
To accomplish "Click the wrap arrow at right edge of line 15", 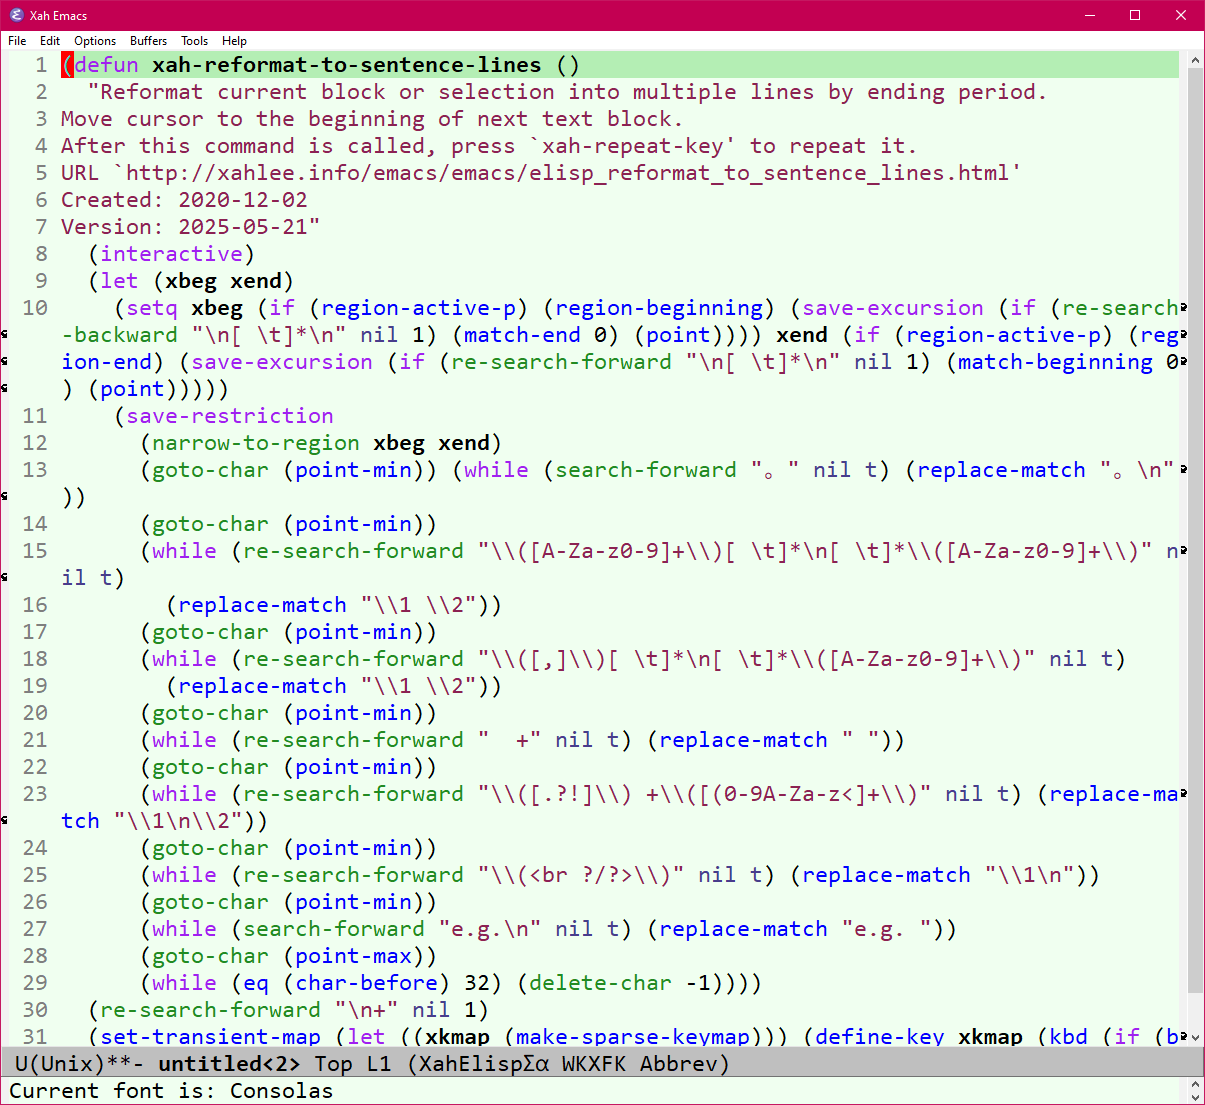I will pyautogui.click(x=1183, y=550).
